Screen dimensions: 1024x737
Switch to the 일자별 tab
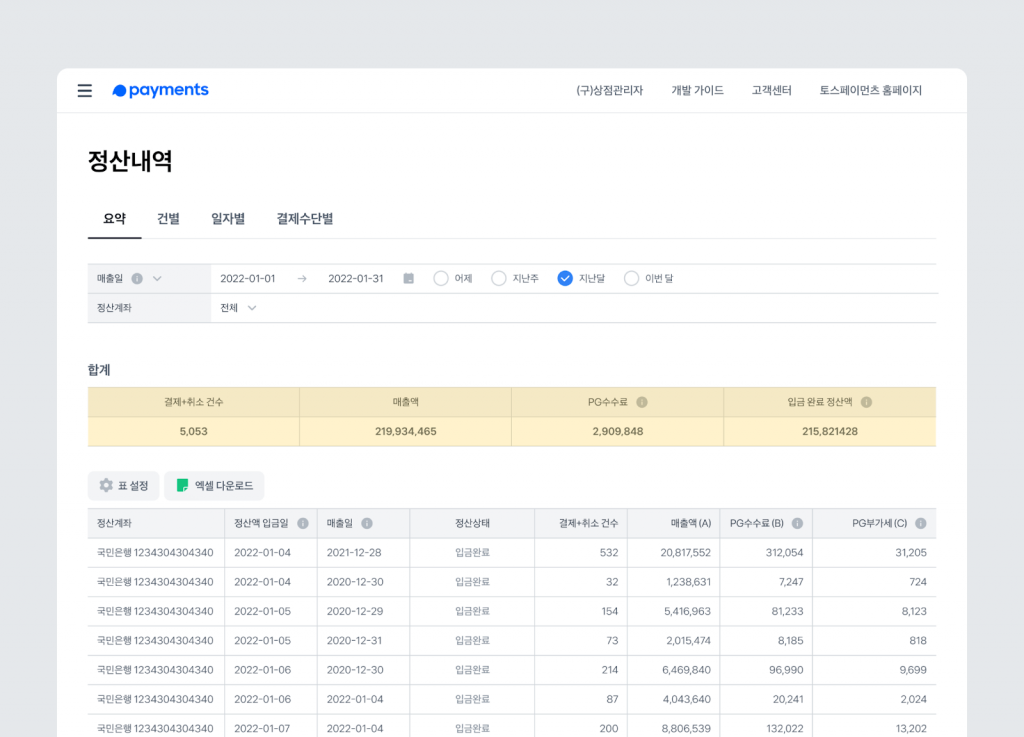point(228,219)
